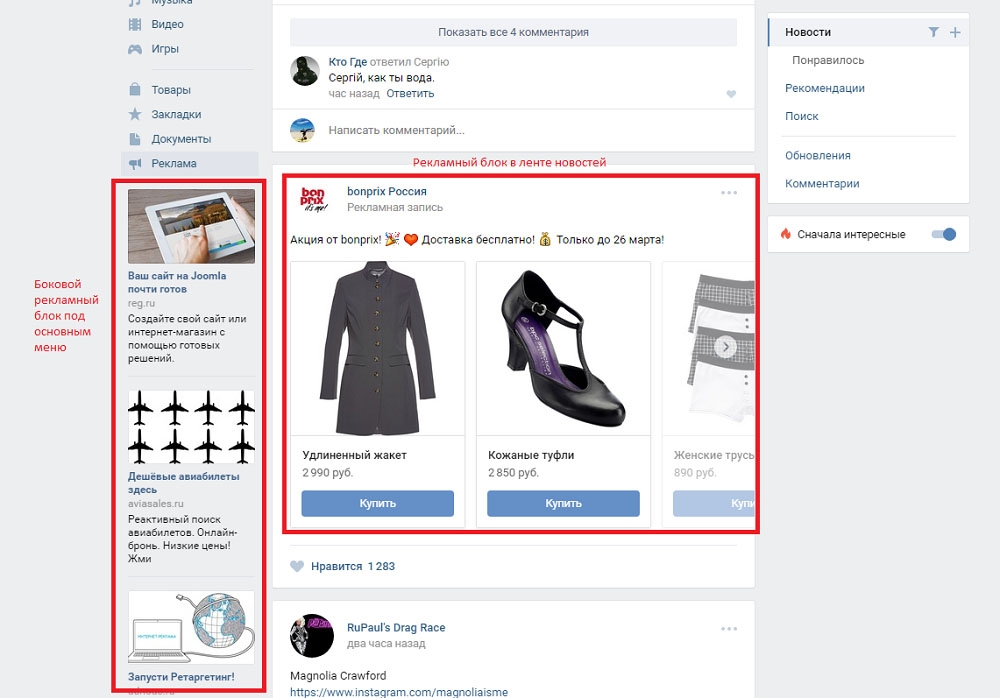Click the два часа назад post timestamp
This screenshot has height=698, width=1000.
pyautogui.click(x=386, y=644)
